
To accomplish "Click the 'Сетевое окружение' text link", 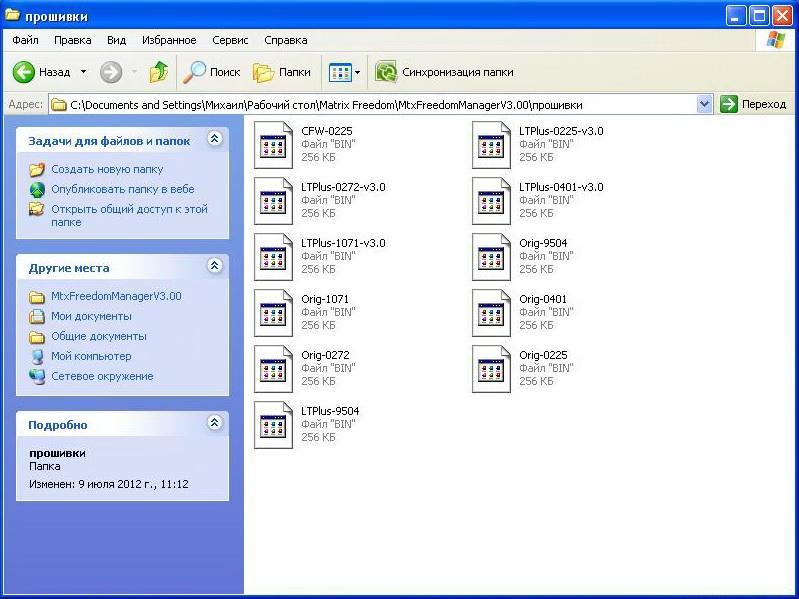I will (102, 376).
